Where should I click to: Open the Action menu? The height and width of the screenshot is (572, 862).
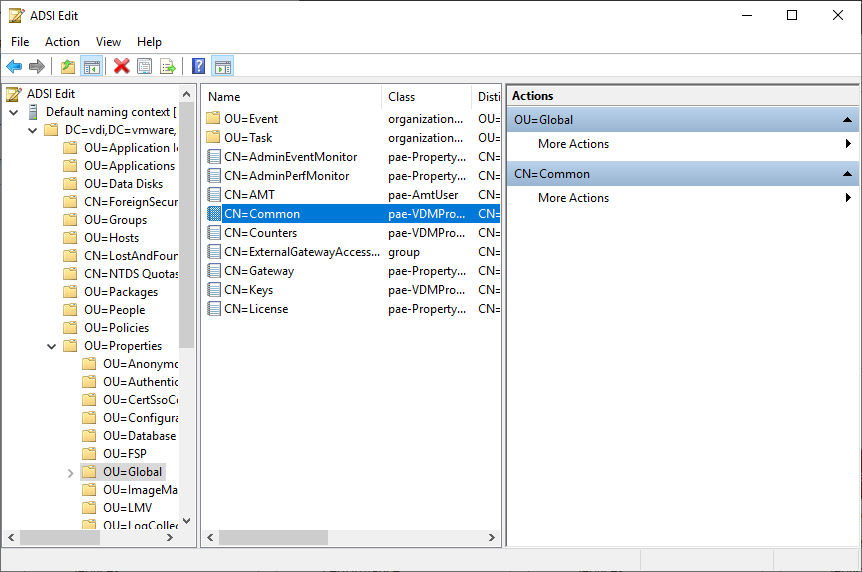(62, 42)
